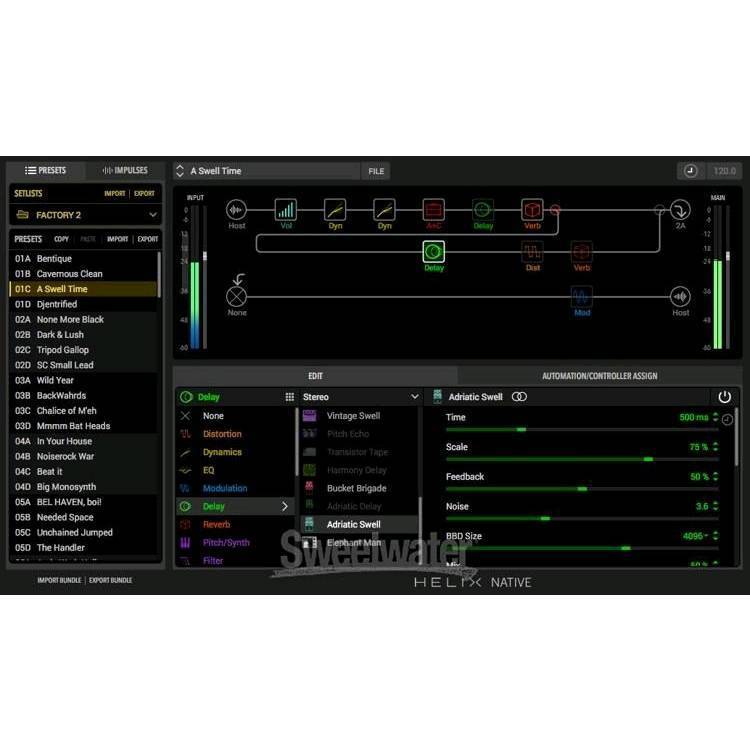Click the Time parameter slider
This screenshot has width=750, height=750.
coord(582,430)
